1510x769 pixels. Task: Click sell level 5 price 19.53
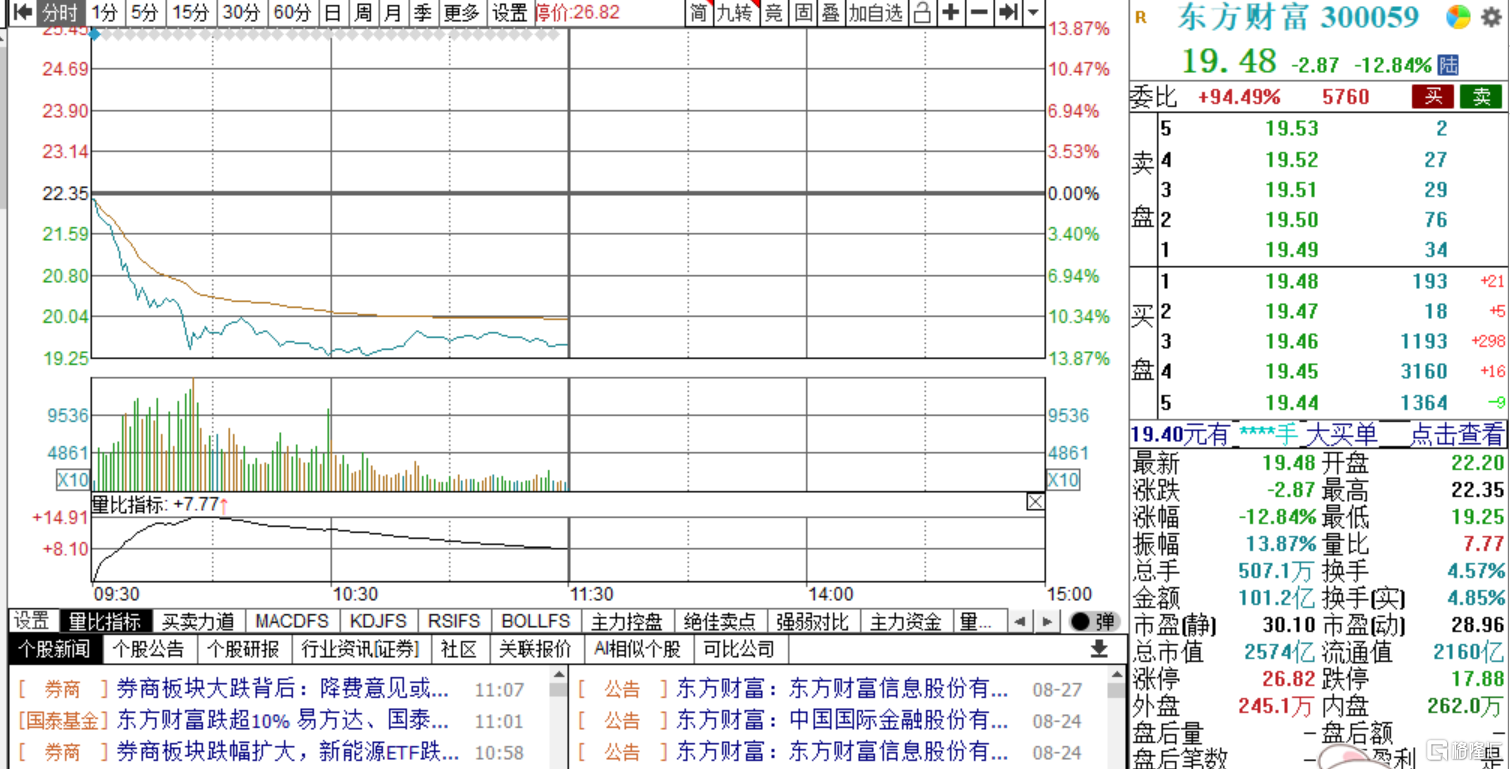click(x=1291, y=128)
